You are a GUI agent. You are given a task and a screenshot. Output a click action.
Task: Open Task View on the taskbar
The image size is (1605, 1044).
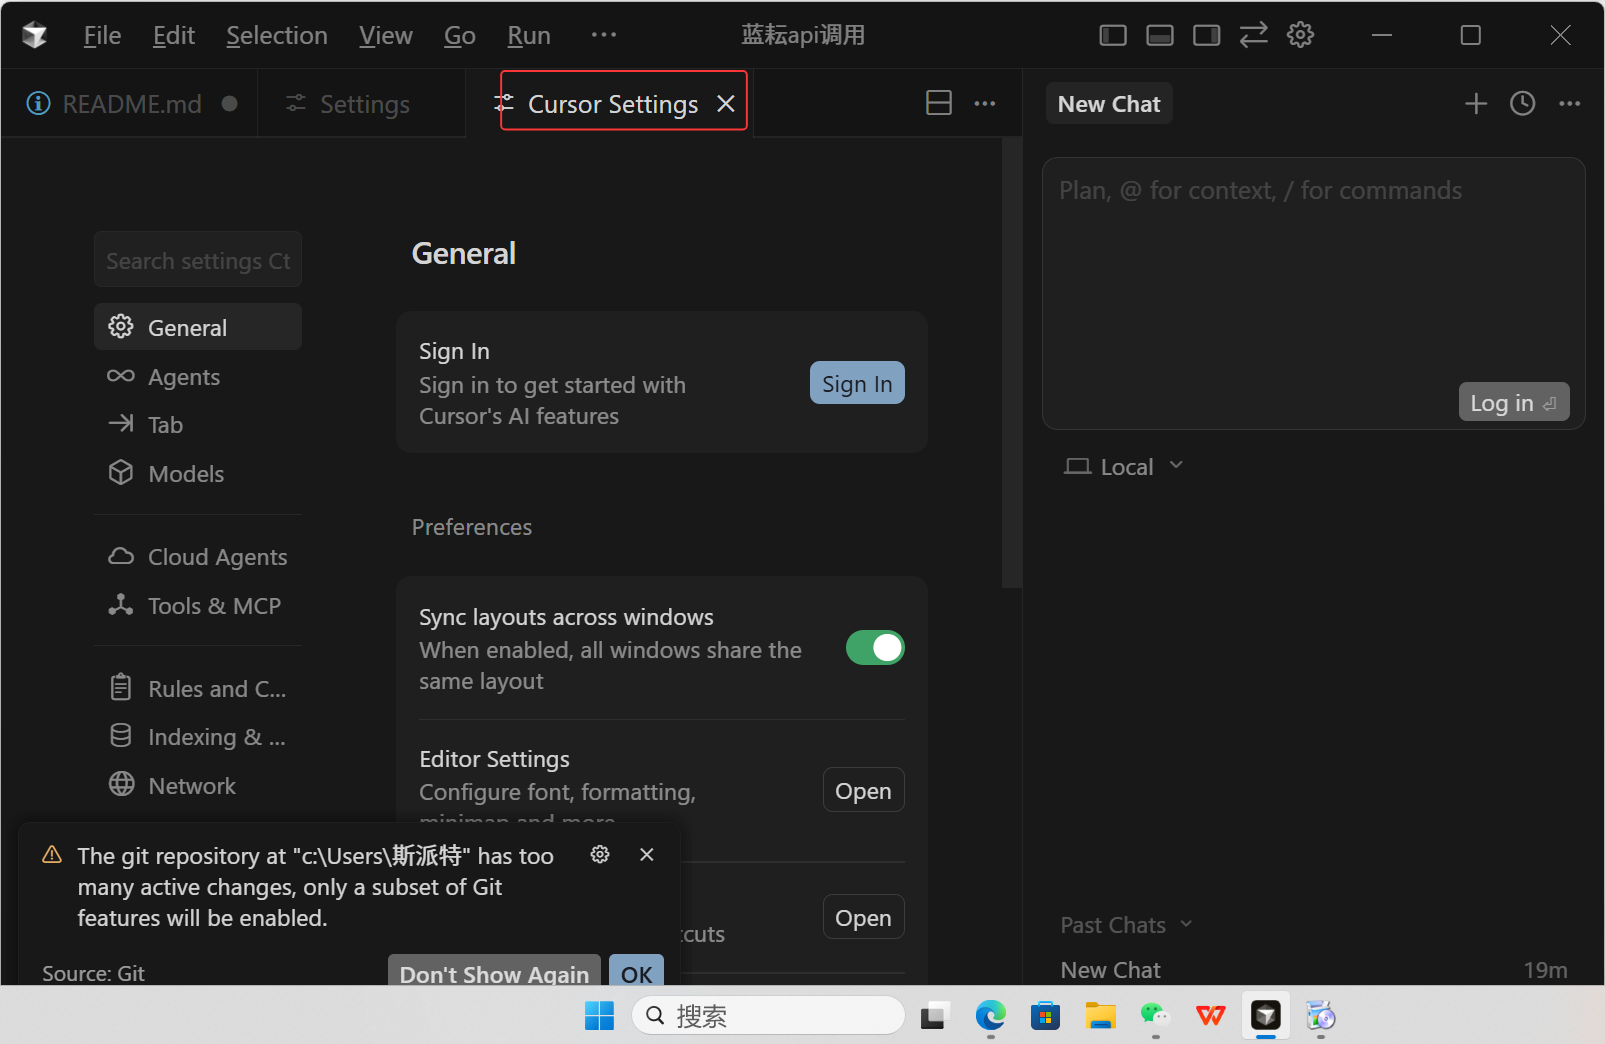(935, 1016)
